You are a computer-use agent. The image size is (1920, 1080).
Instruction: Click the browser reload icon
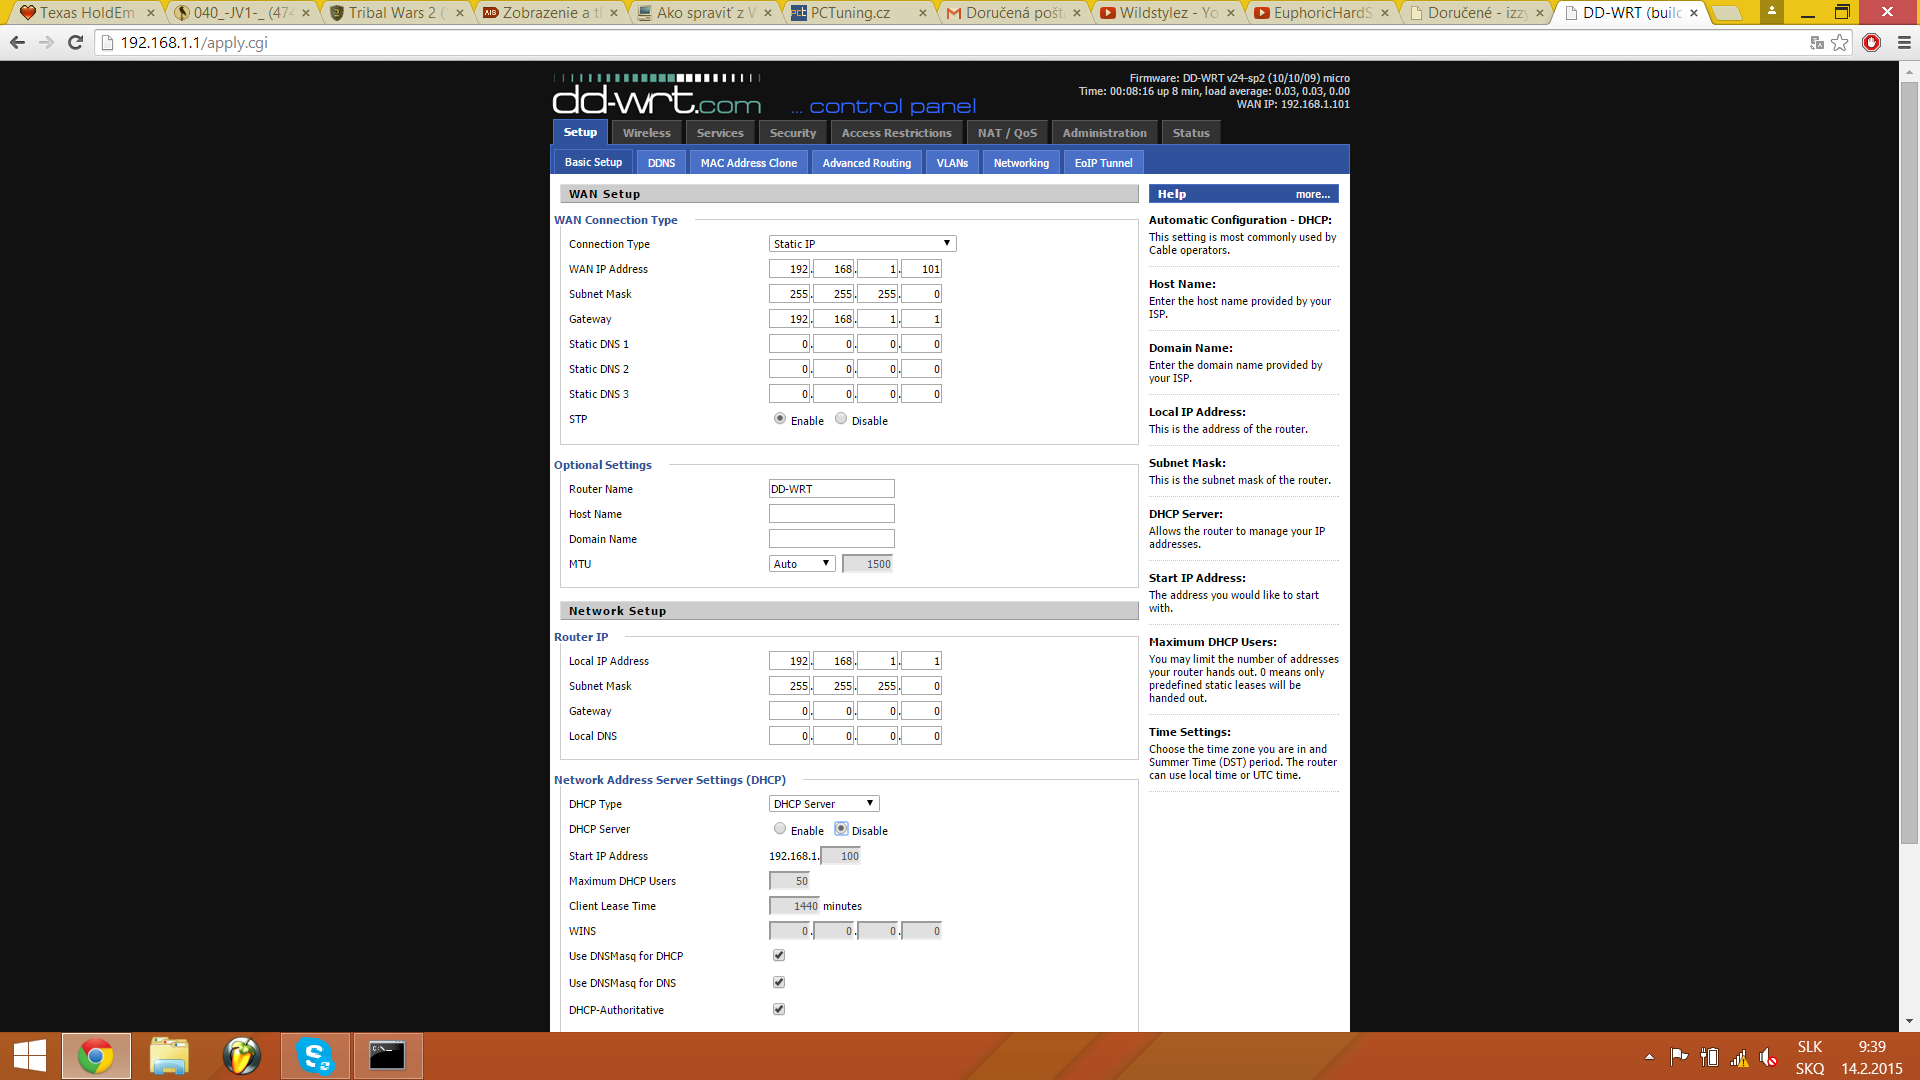pyautogui.click(x=75, y=42)
